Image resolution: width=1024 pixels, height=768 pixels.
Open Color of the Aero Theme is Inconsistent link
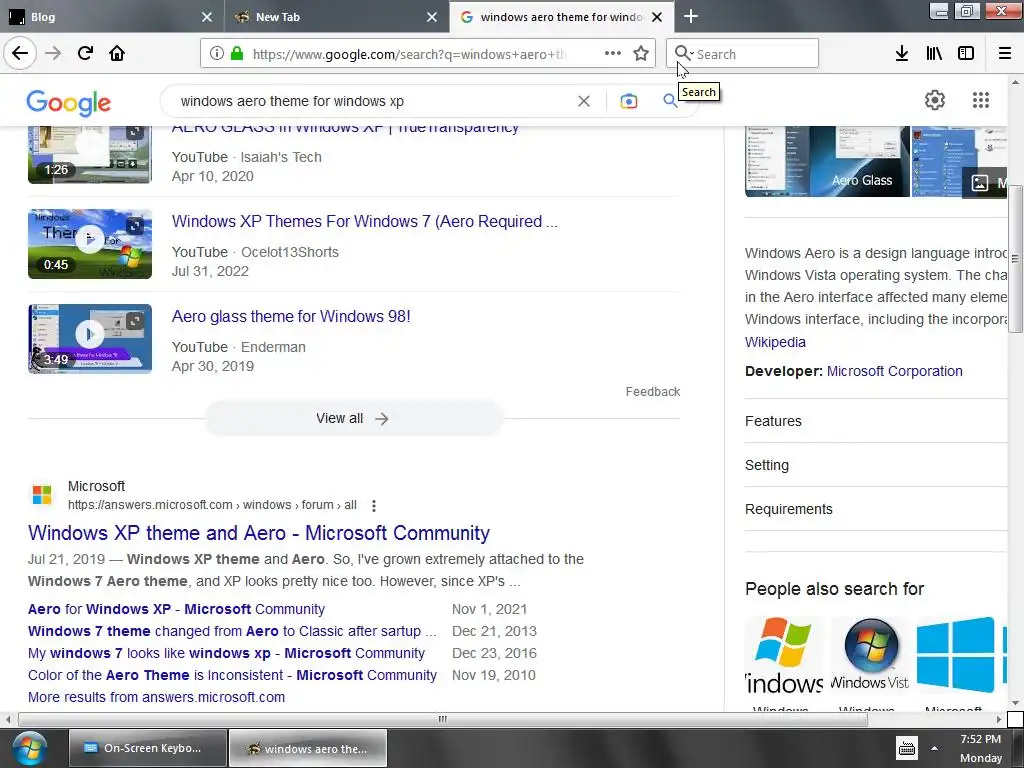tap(232, 675)
